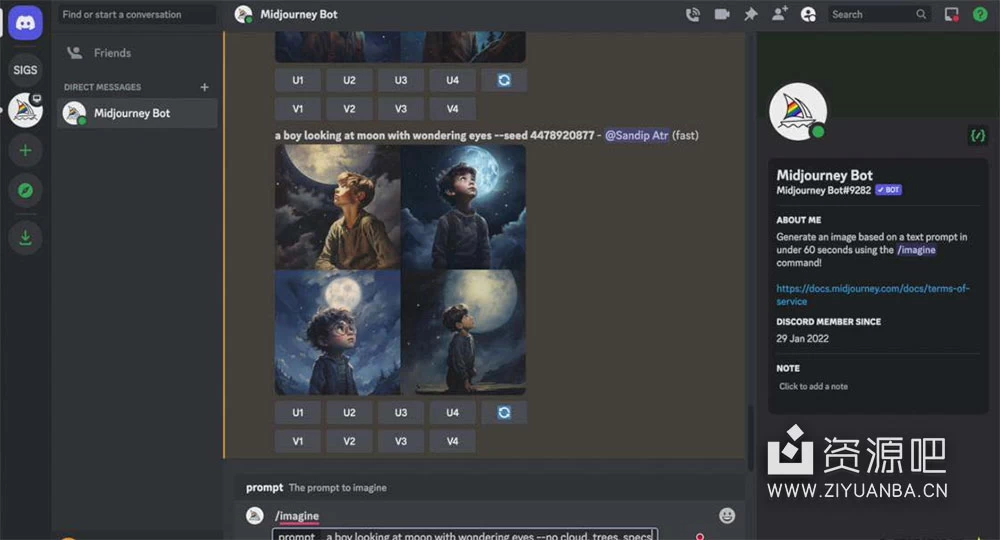Upscale image U4 in upper grid
Viewport: 1000px width, 540px height.
coord(452,80)
